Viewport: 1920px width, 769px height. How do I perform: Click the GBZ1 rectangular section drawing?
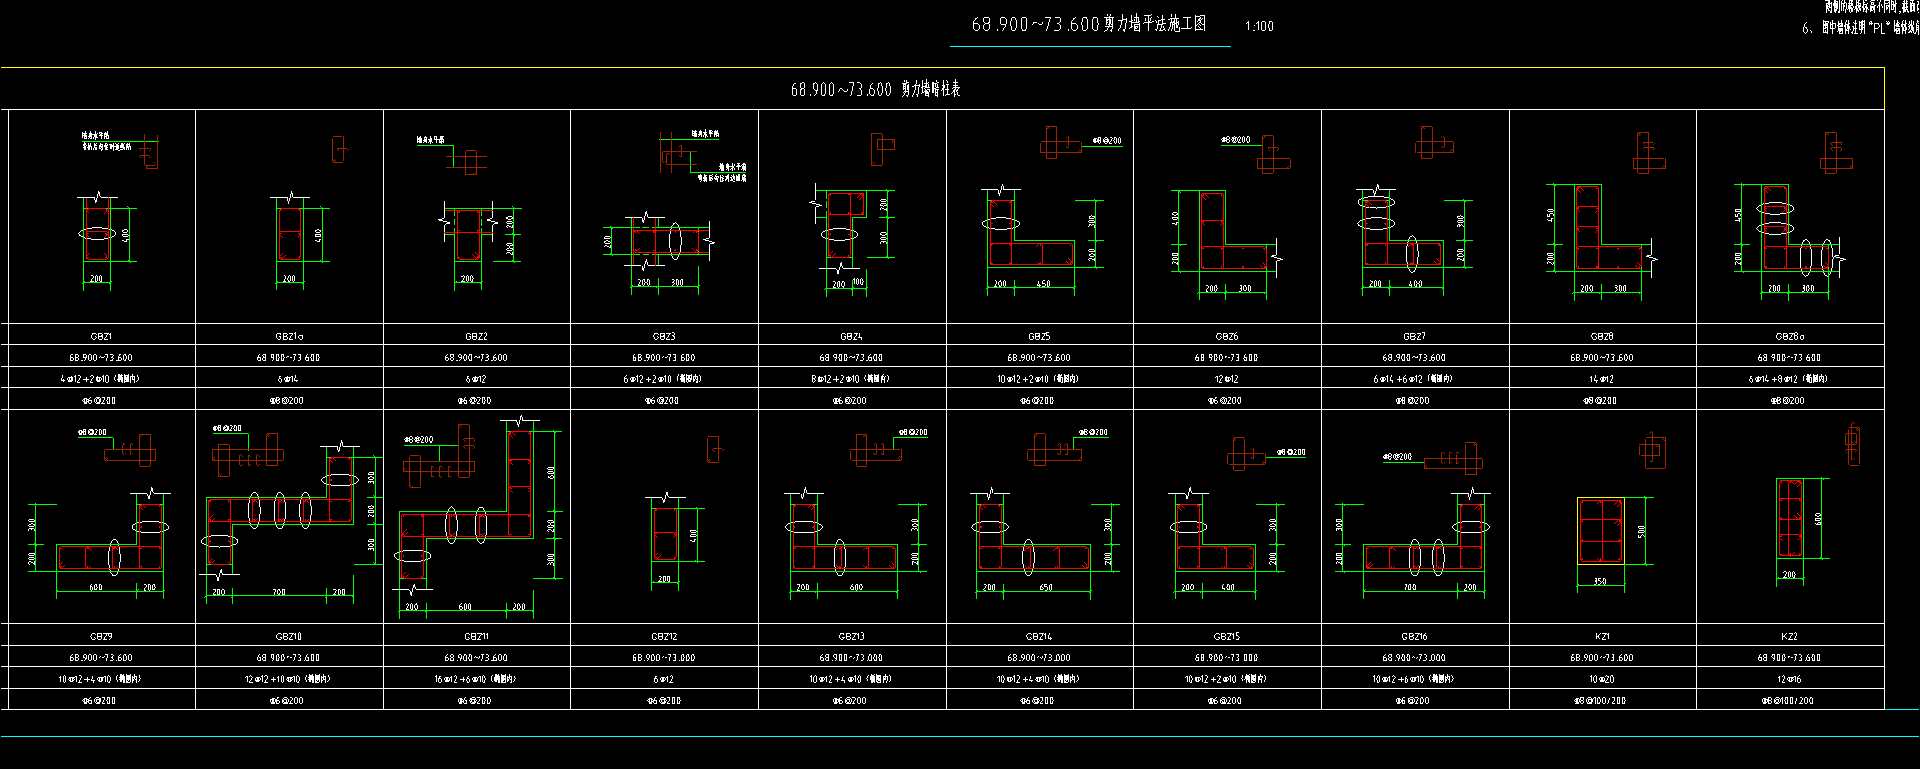[97, 233]
